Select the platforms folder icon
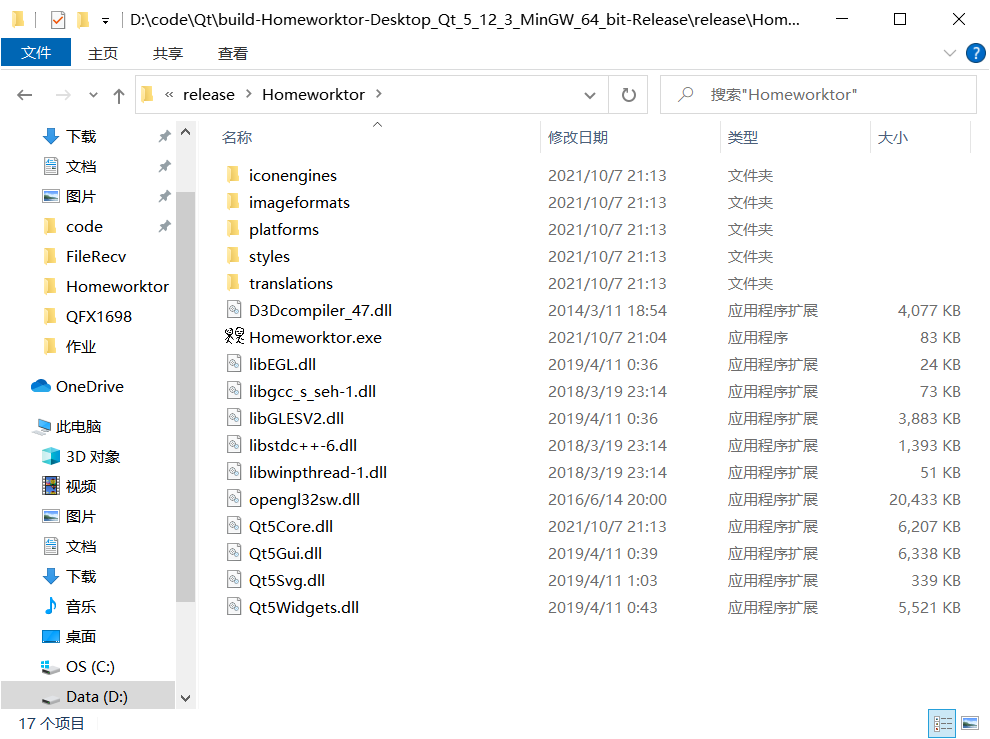 point(233,228)
